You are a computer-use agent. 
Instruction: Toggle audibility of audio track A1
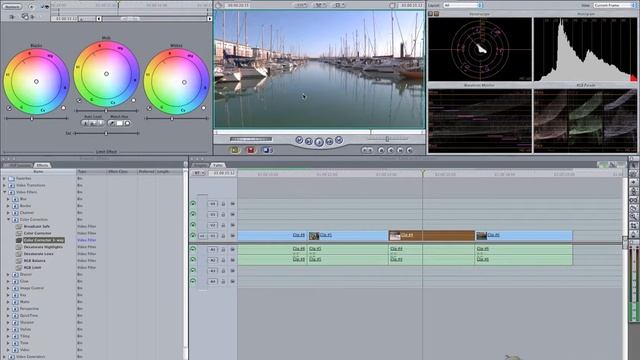[x=193, y=249]
